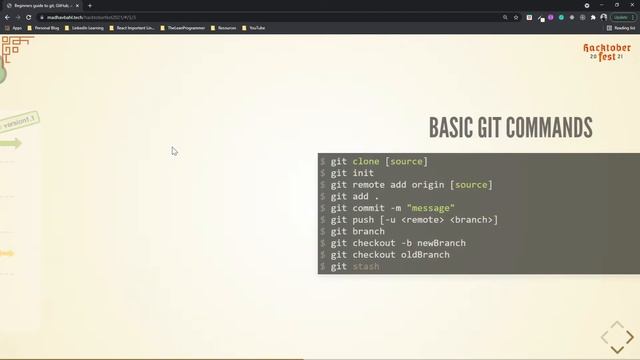640x360 pixels.
Task: Open the Personal Blog bookmark folder
Action: [43, 28]
